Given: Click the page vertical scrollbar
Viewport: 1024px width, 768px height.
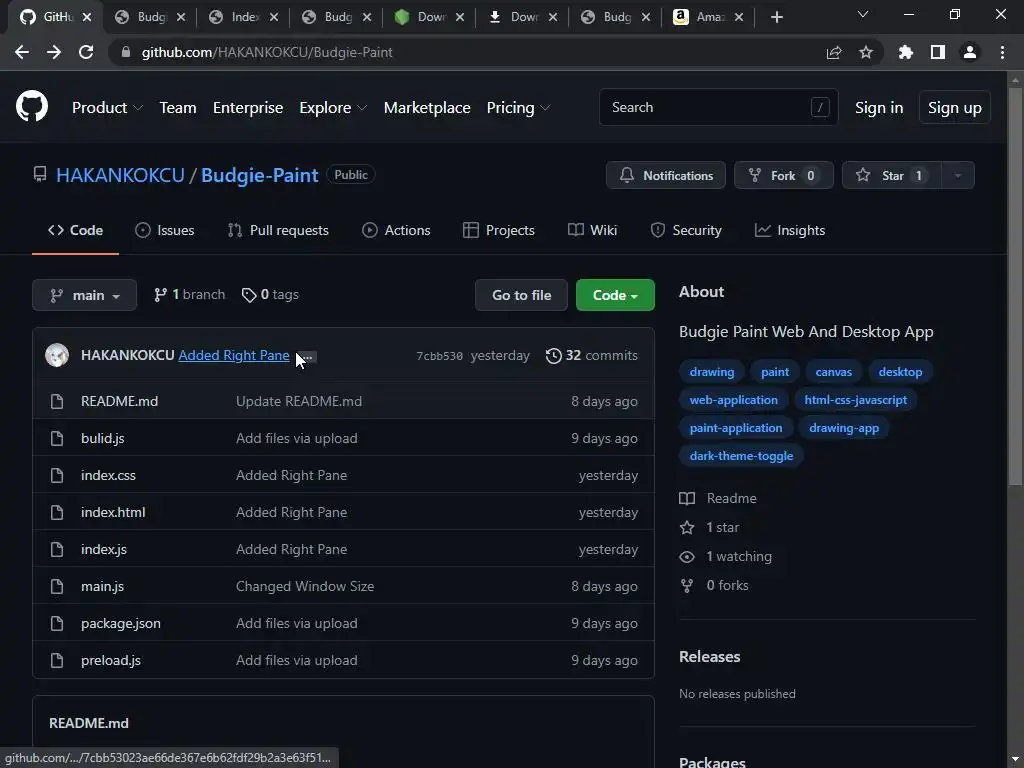Looking at the screenshot, I should click(1015, 287).
